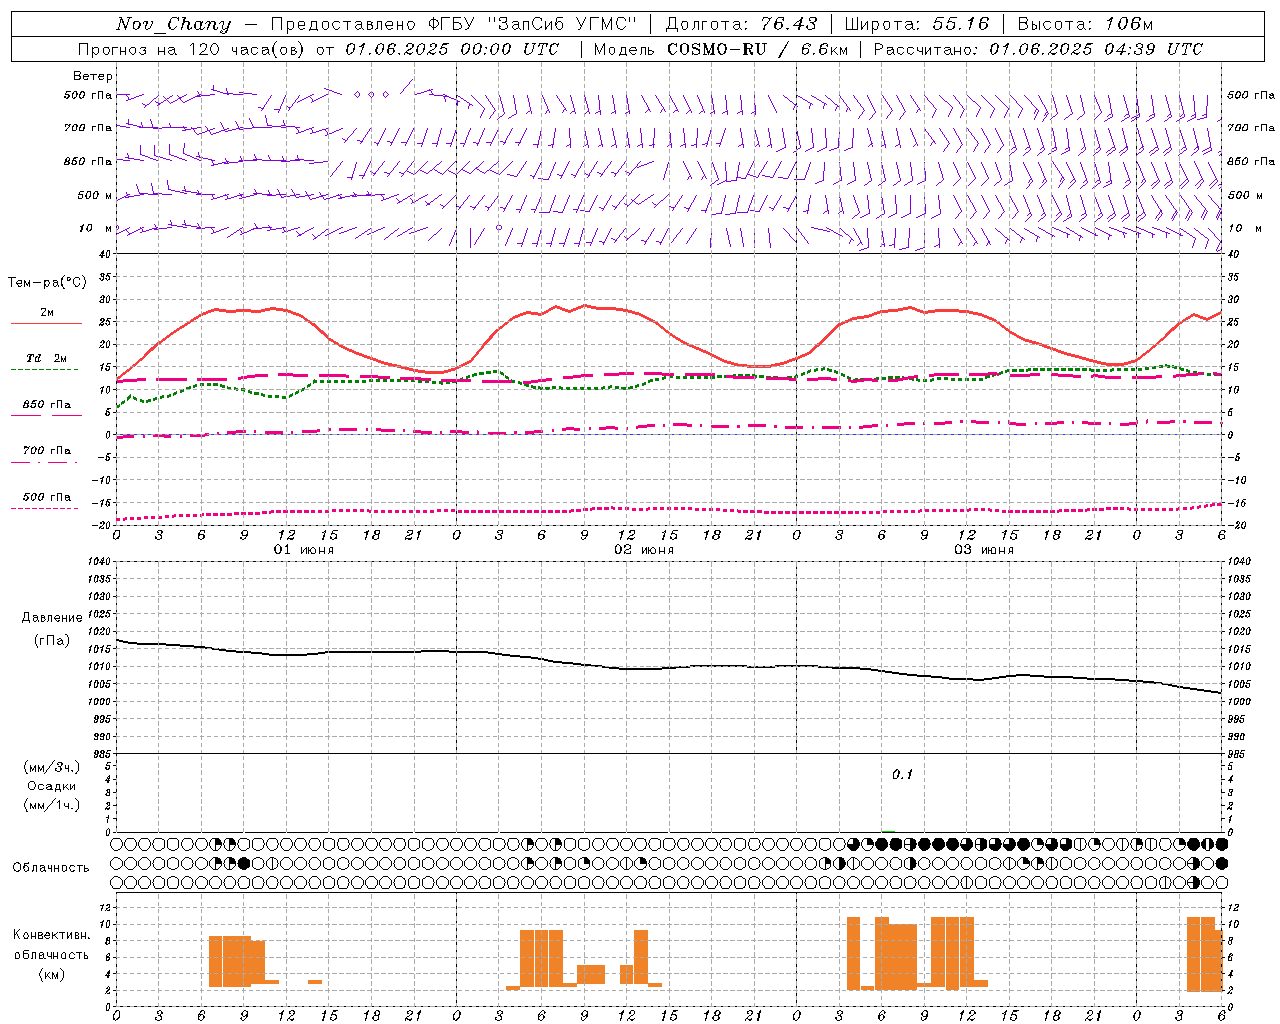
Task: Click the 01 июня date label
Action: pos(304,550)
